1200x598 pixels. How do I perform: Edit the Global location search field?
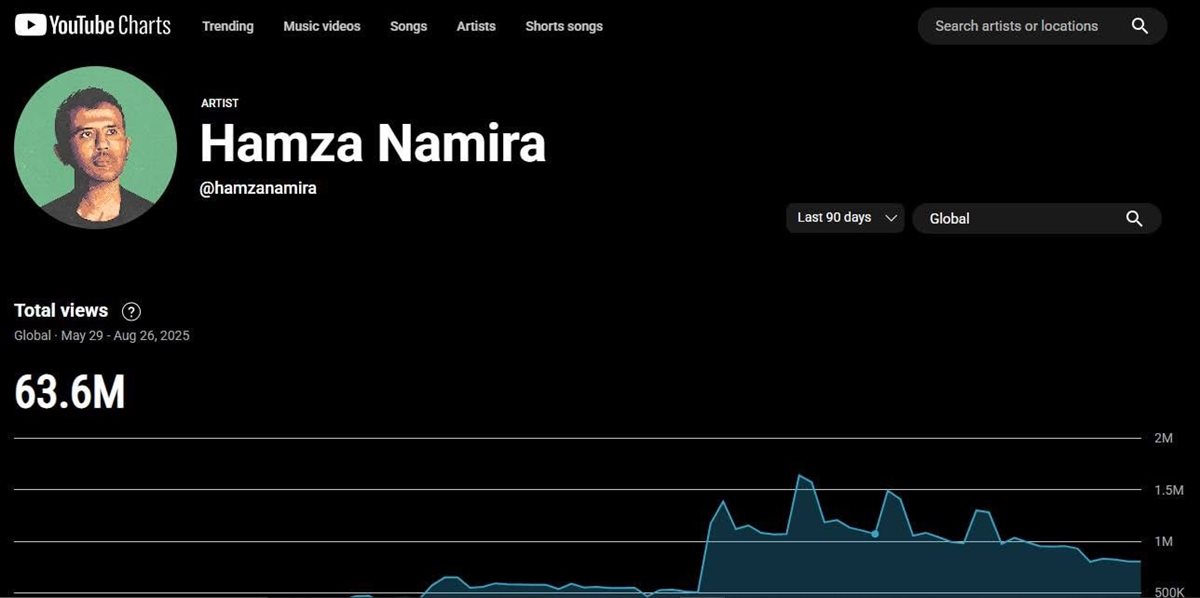pyautogui.click(x=1036, y=218)
